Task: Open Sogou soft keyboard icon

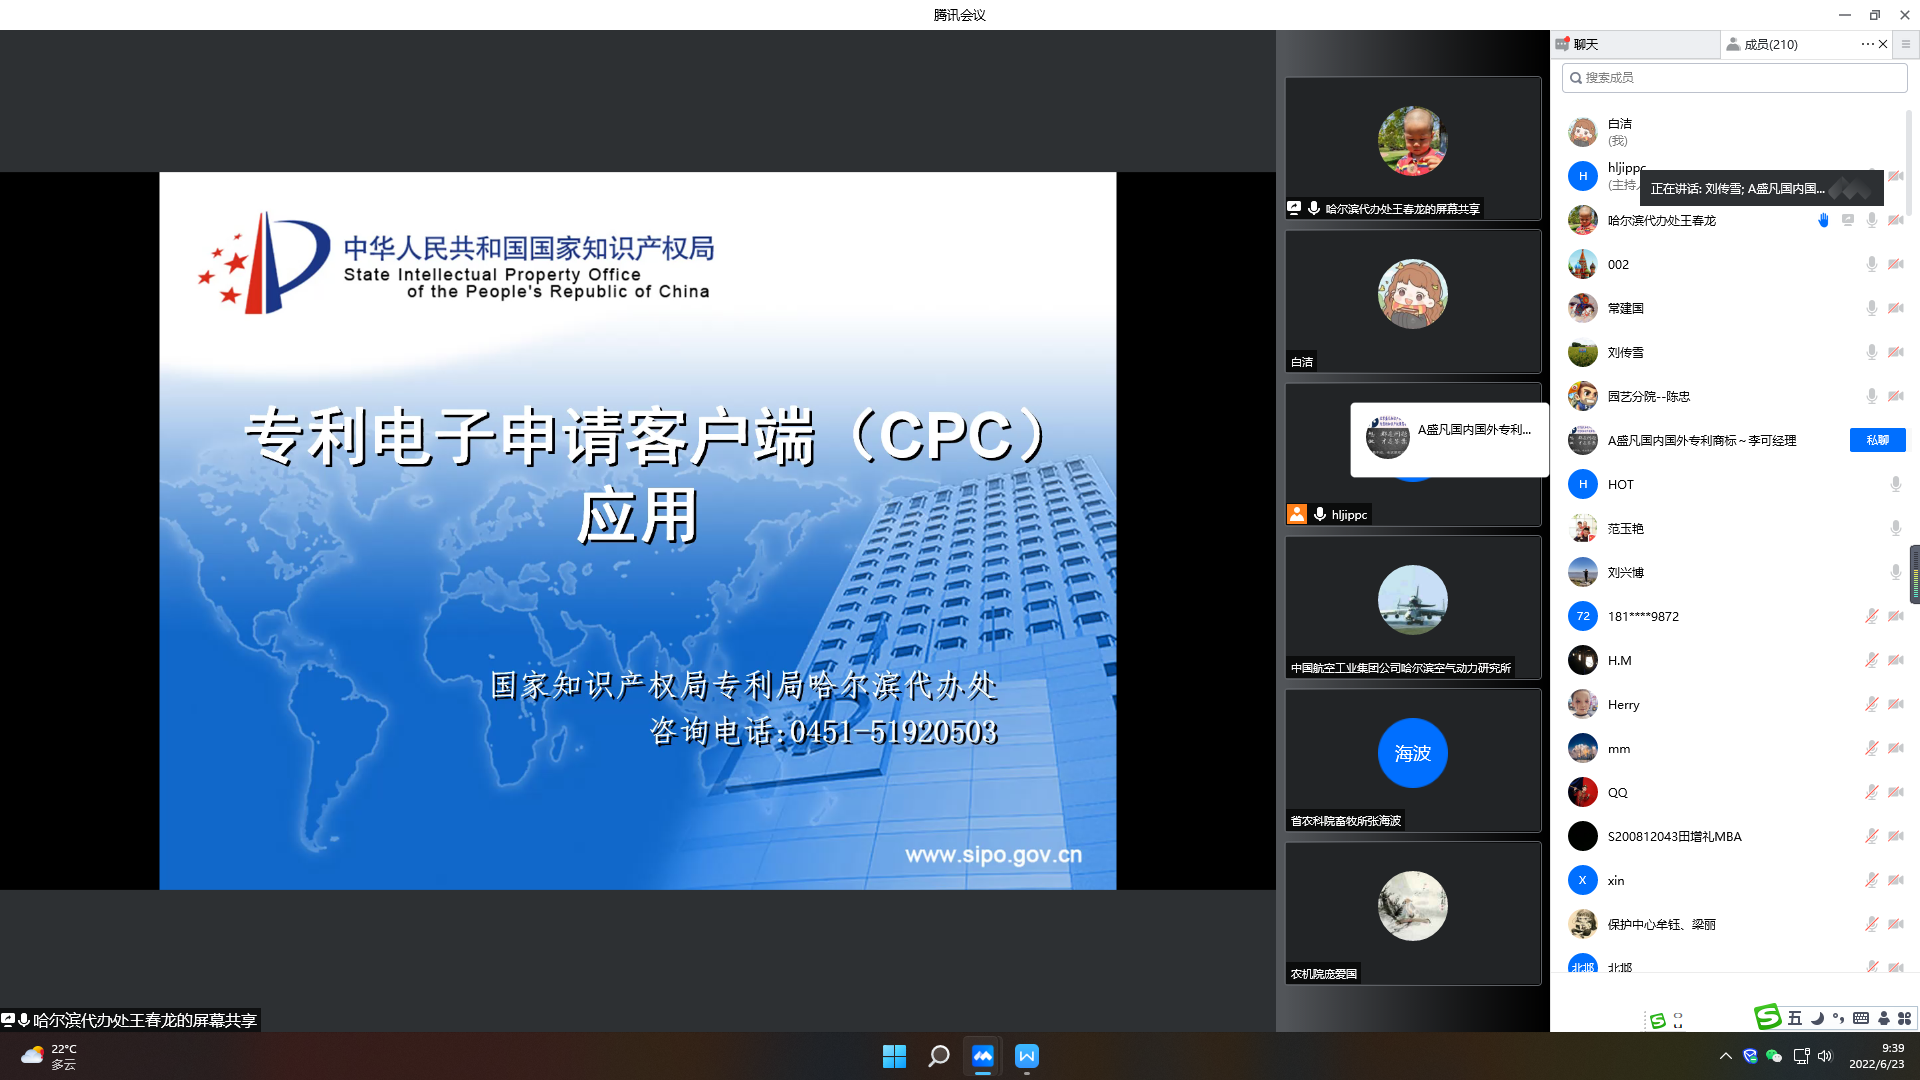Action: [x=1861, y=1018]
